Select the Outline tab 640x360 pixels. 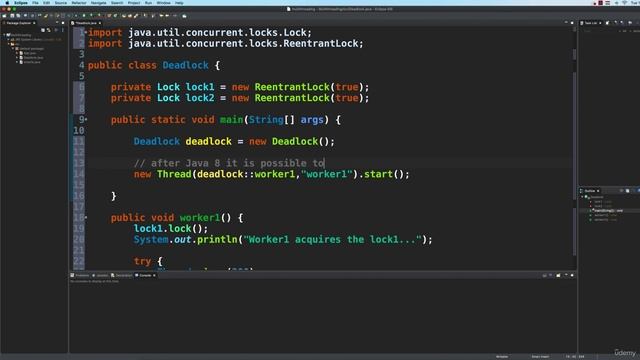tap(590, 191)
